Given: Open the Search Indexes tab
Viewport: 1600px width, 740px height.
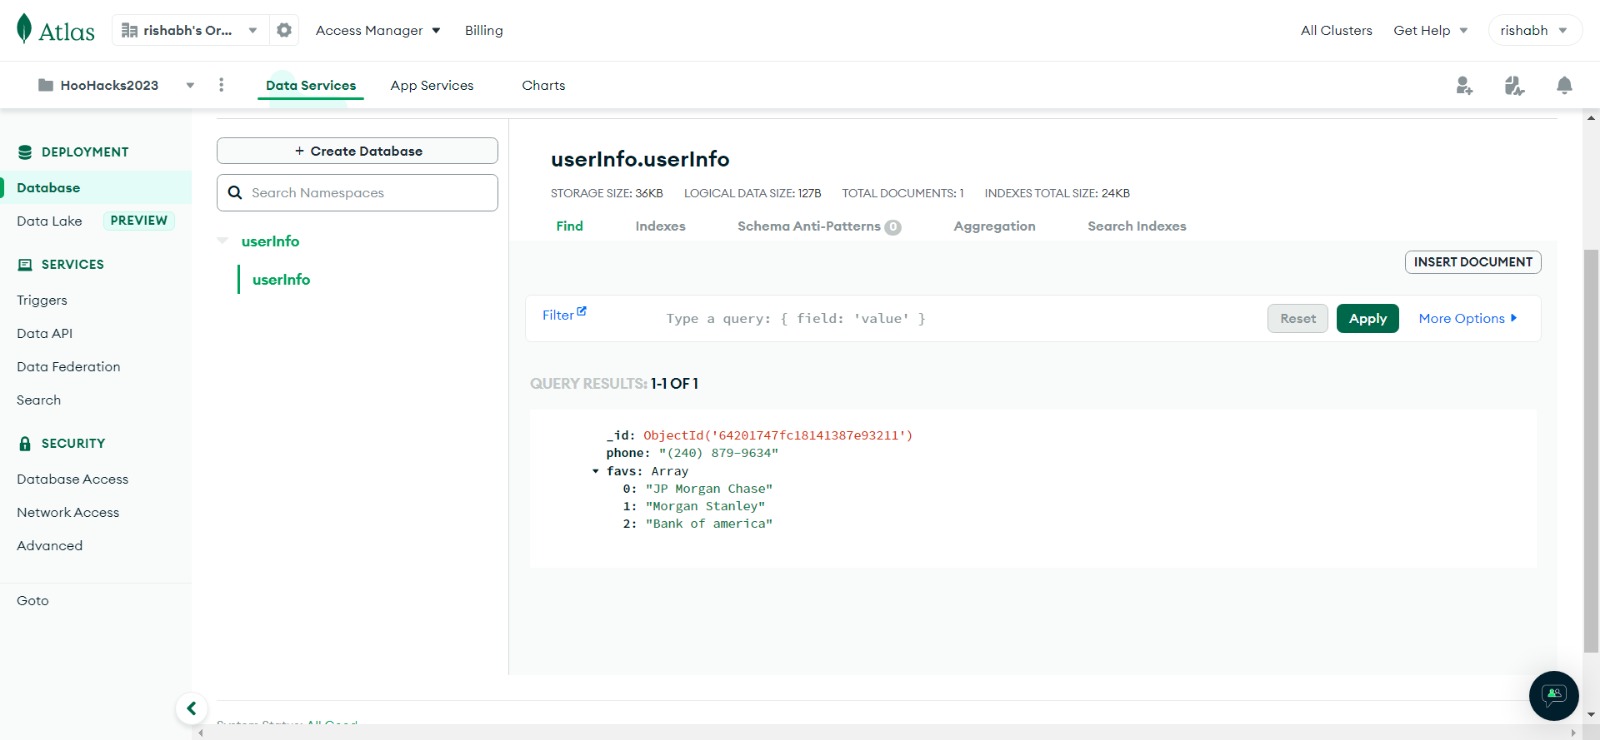Looking at the screenshot, I should click(x=1137, y=226).
